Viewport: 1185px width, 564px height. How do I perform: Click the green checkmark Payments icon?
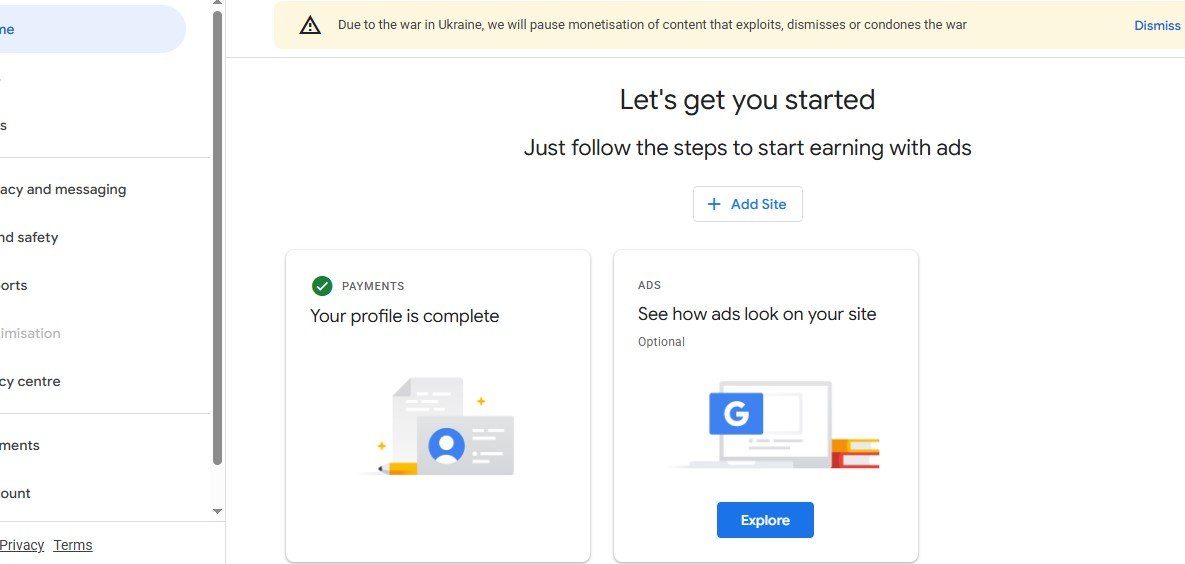click(322, 286)
